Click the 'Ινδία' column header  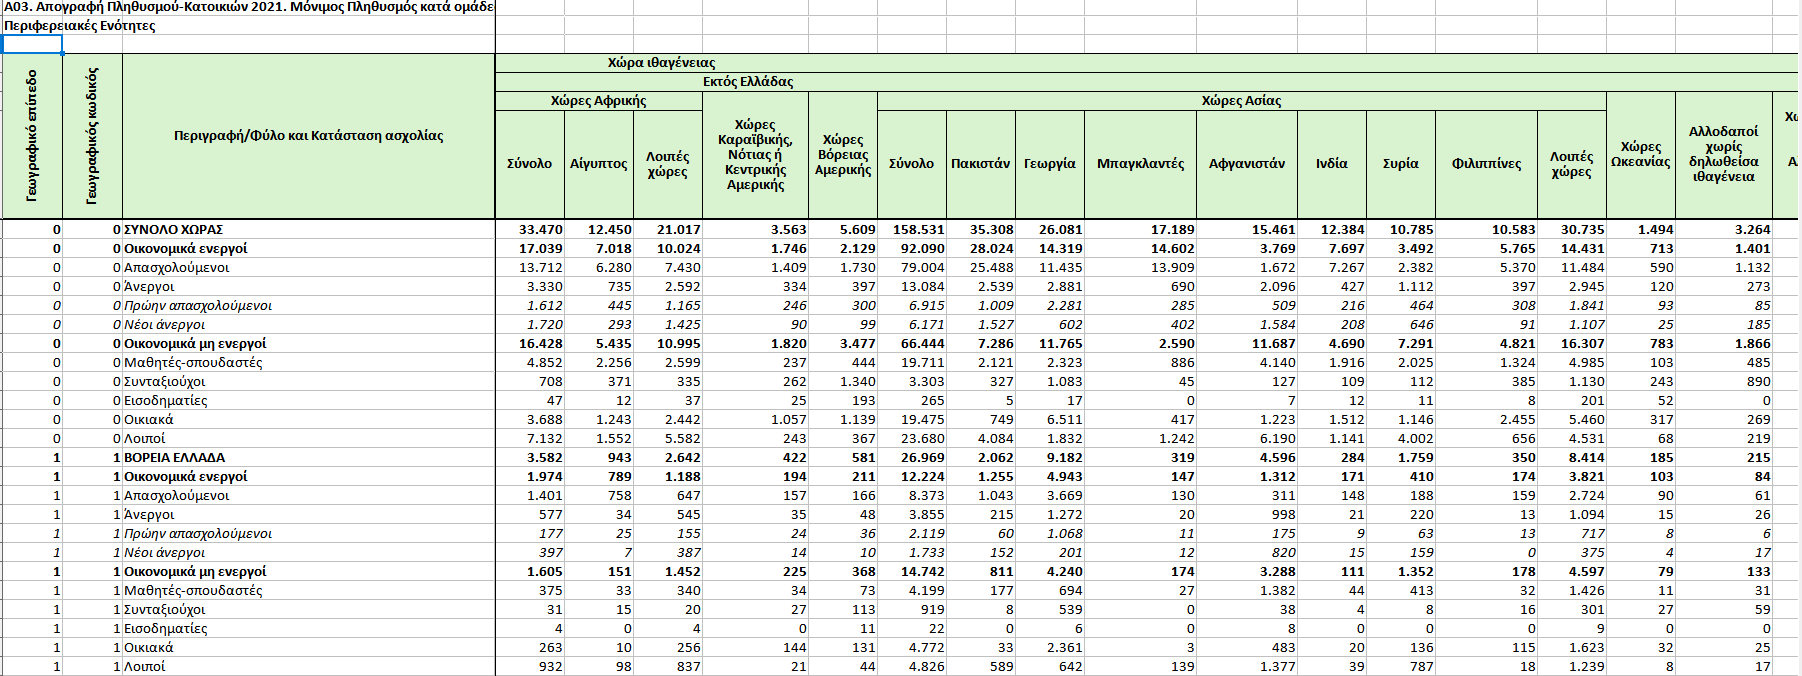click(1332, 164)
